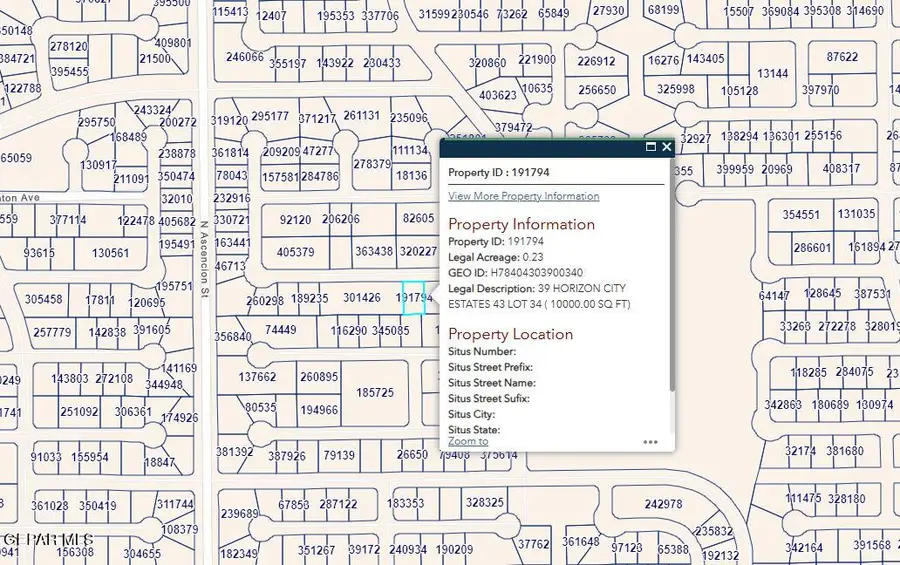This screenshot has width=900, height=565.
Task: Select parcel 405379 on the map
Action: 296,252
